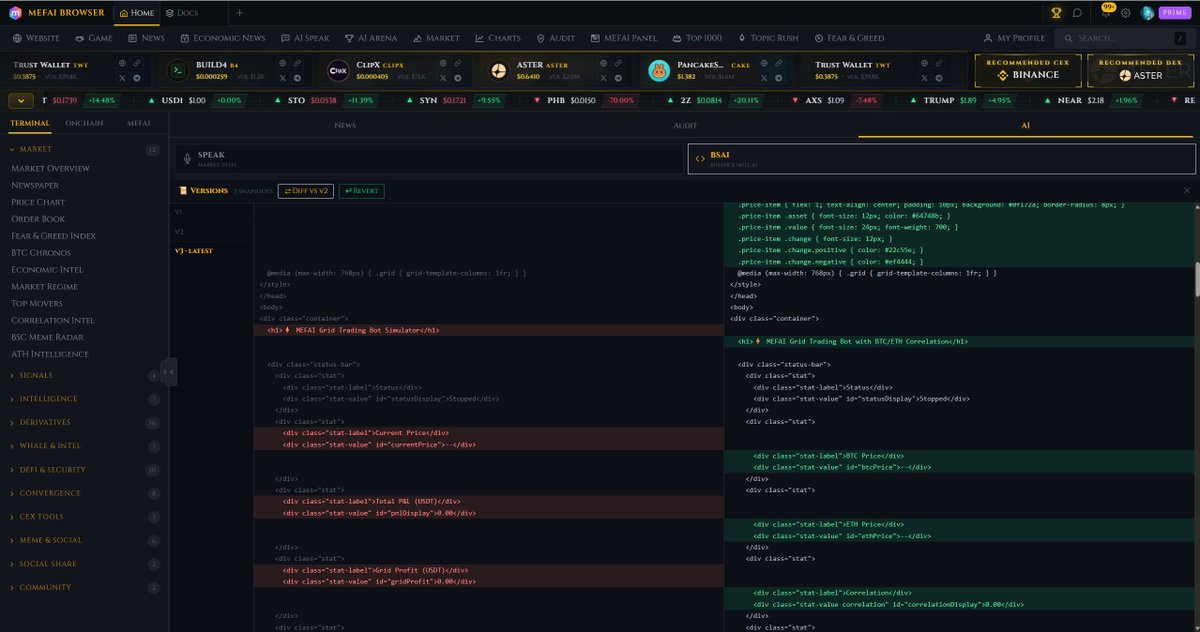Screen dimensions: 1200x632
Task: Switch to the Audit panel tab
Action: (x=685, y=126)
